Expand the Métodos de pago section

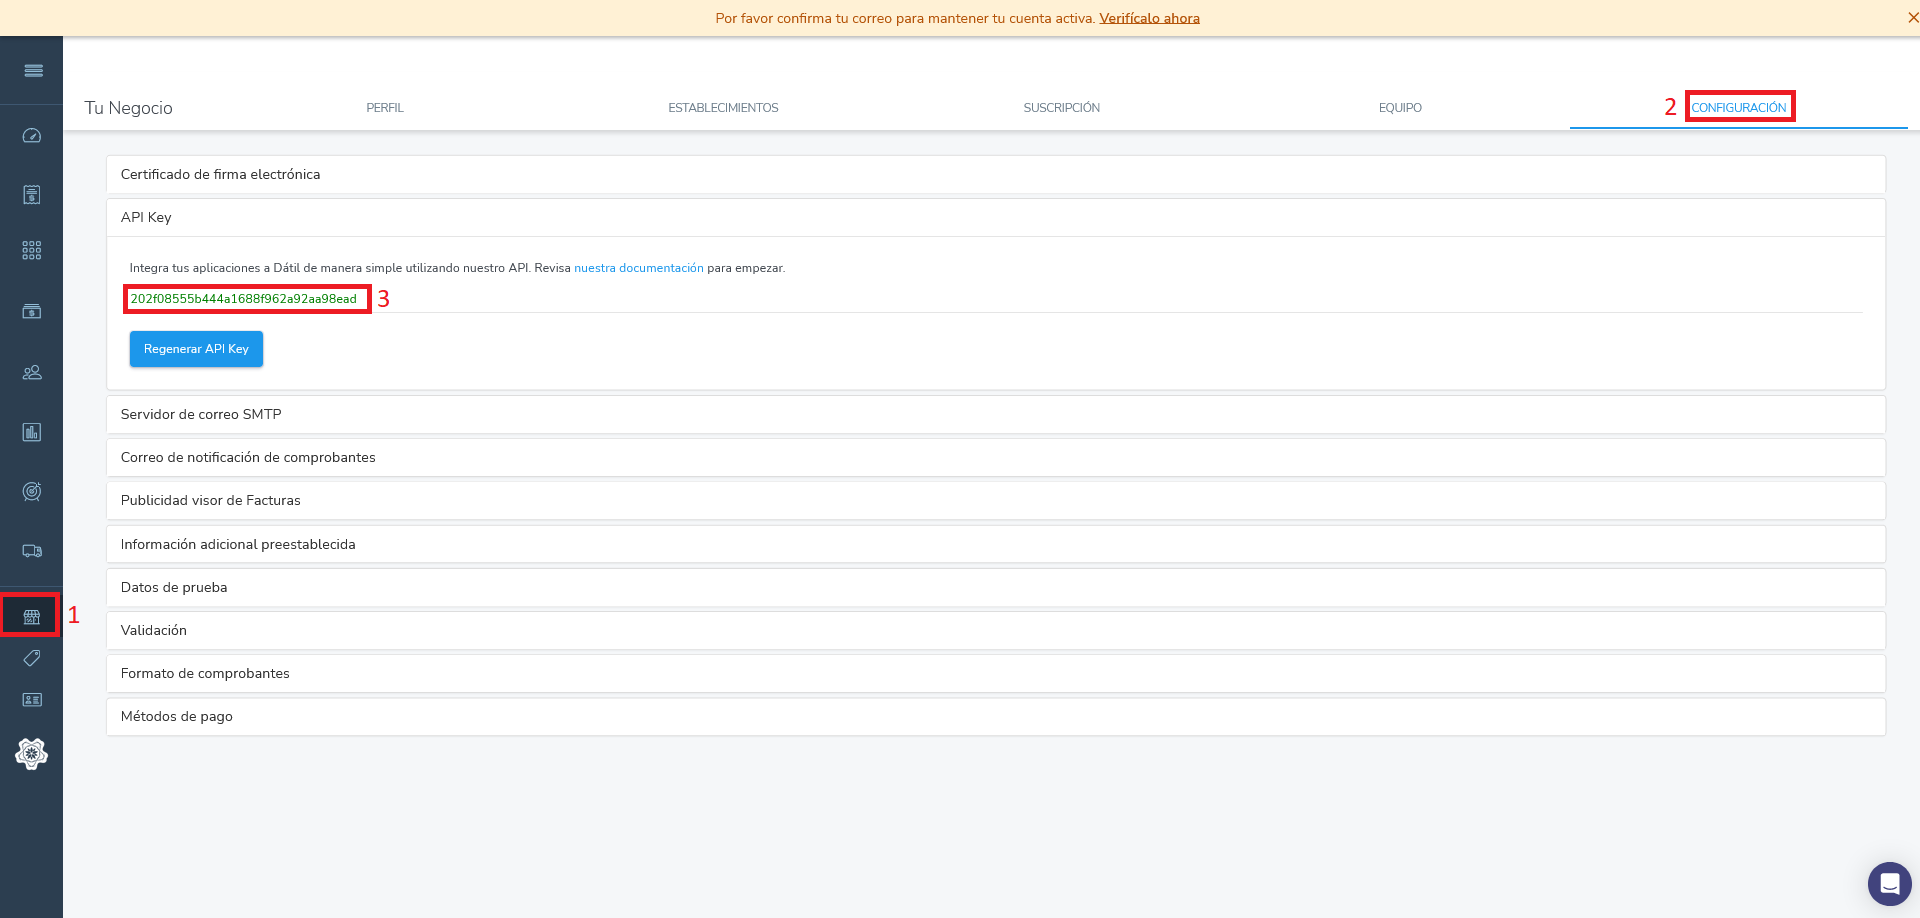click(177, 716)
